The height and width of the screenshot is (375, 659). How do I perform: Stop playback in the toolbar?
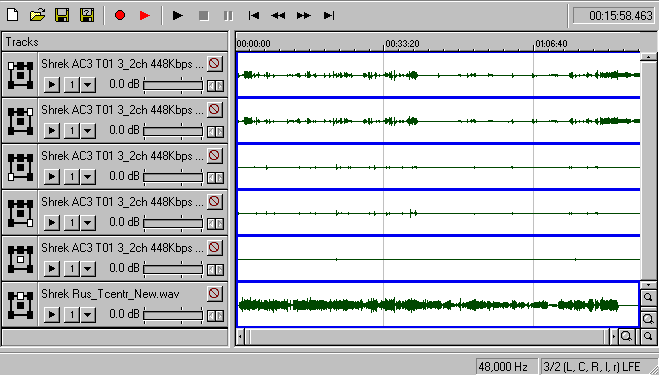[203, 16]
